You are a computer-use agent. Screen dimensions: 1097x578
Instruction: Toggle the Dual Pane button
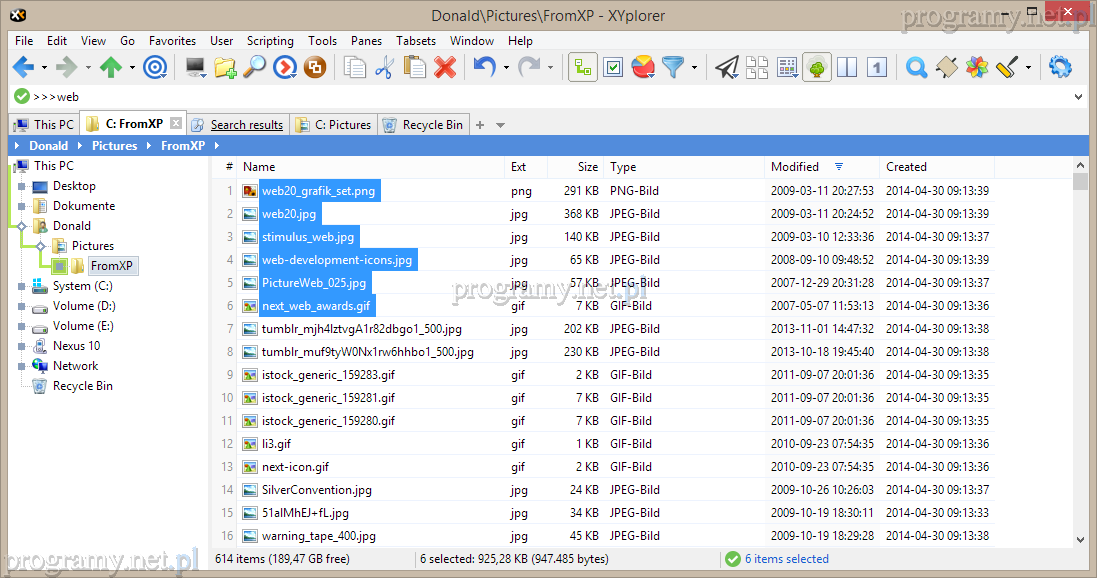pos(847,68)
